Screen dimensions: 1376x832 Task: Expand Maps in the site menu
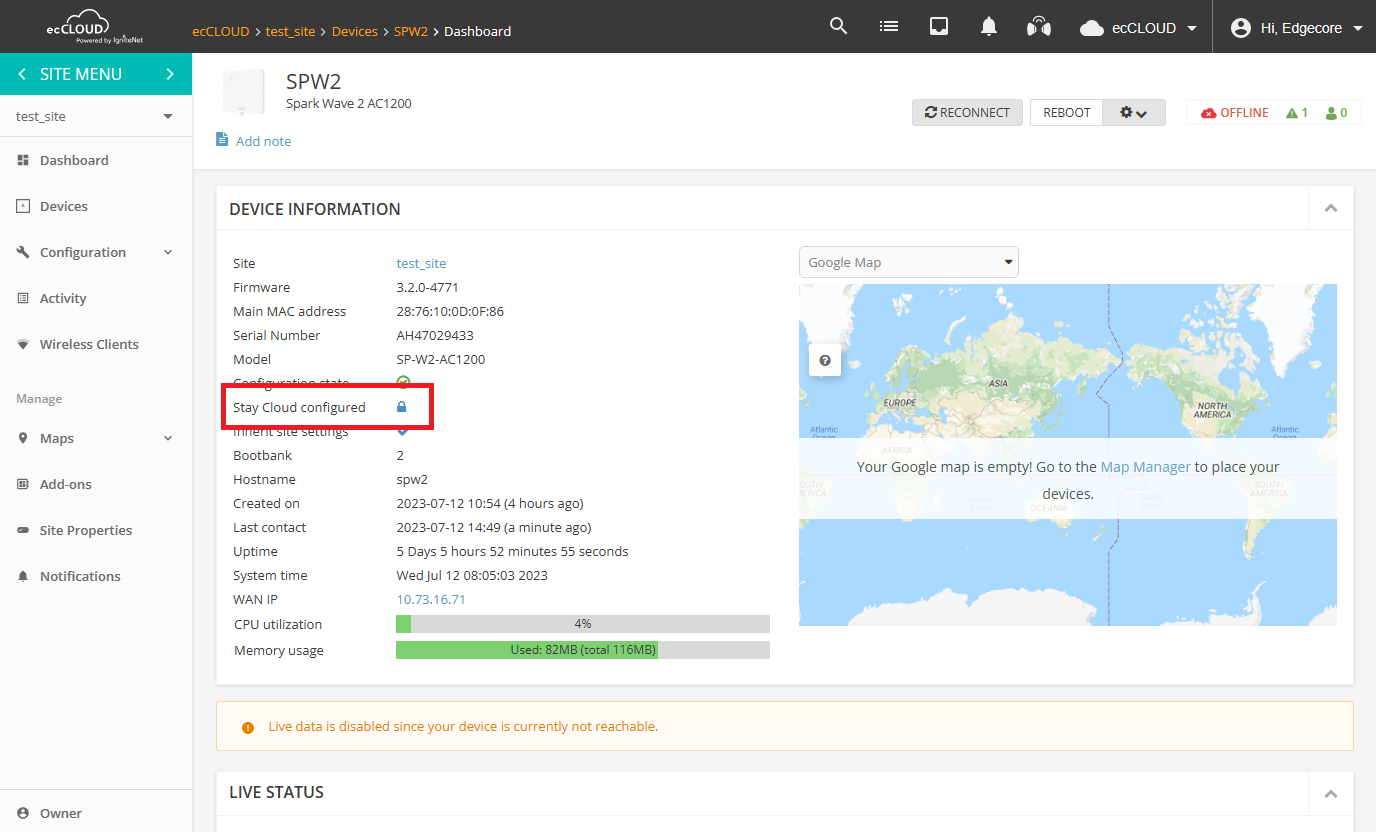click(x=96, y=438)
